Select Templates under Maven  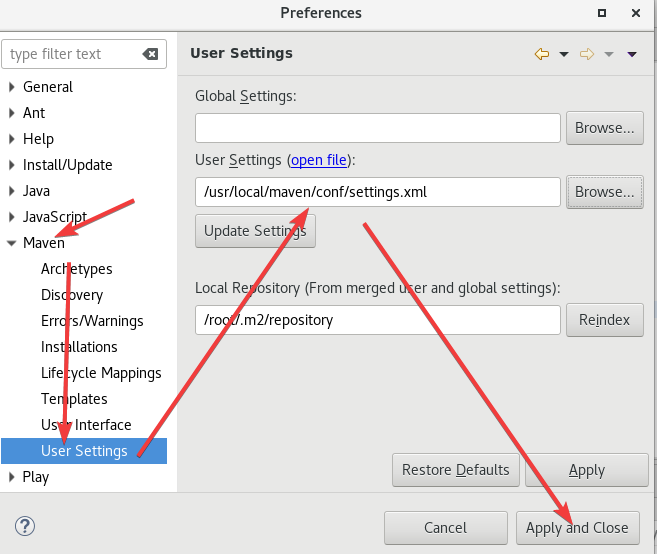[74, 399]
